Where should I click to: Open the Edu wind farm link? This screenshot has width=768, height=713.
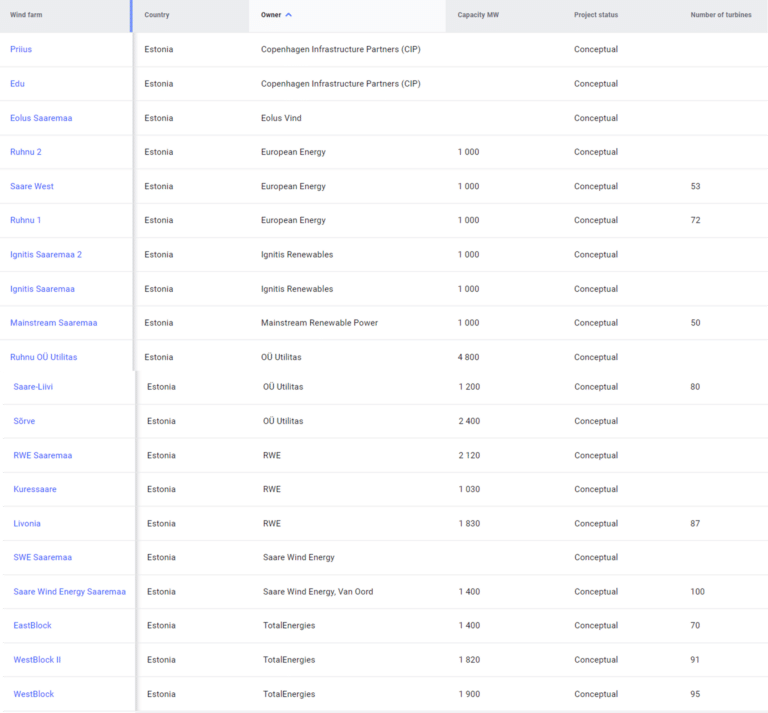pyautogui.click(x=17, y=84)
